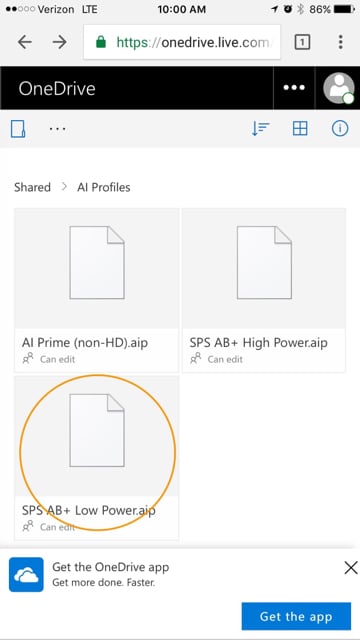Go forward using browser forward arrow

point(60,42)
